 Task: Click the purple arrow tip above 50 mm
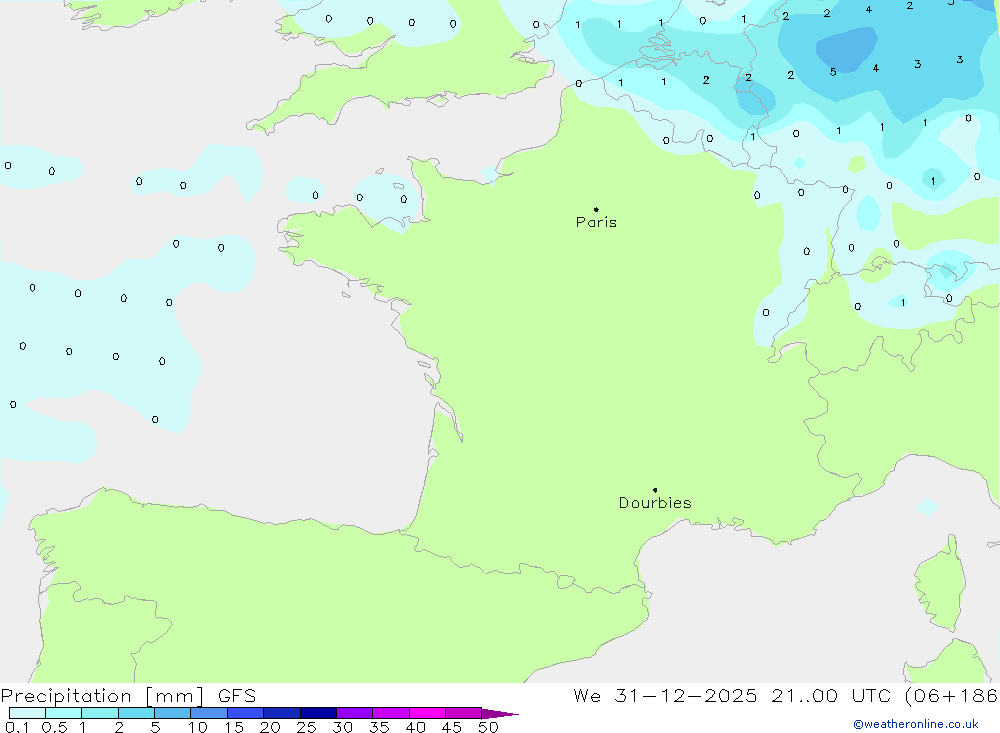click(x=500, y=714)
